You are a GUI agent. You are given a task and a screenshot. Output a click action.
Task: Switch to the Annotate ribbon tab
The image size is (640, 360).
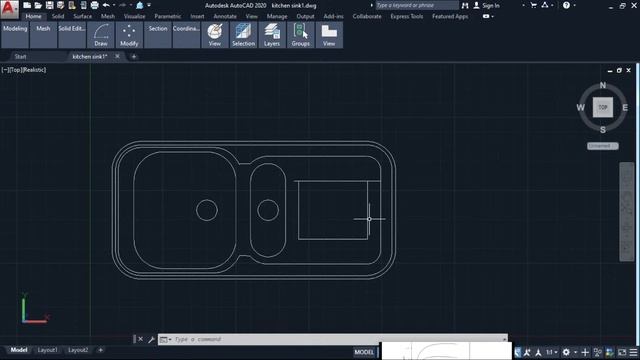[x=225, y=16]
